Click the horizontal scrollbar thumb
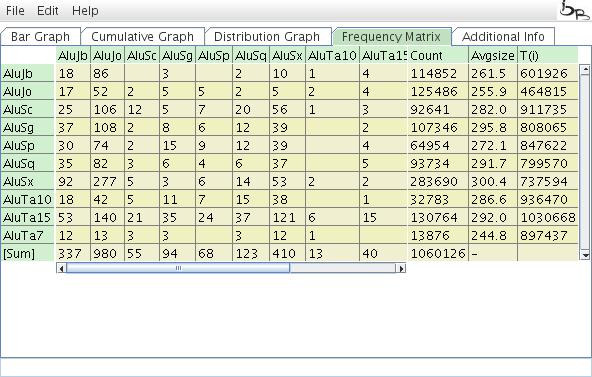Viewport: 592px width, 377px height. coord(178,268)
